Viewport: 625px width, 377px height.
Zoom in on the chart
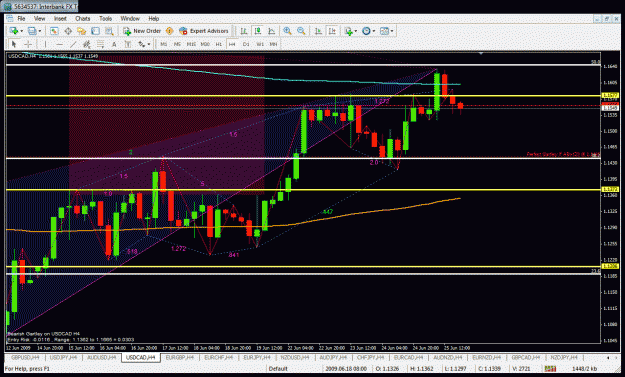point(287,31)
